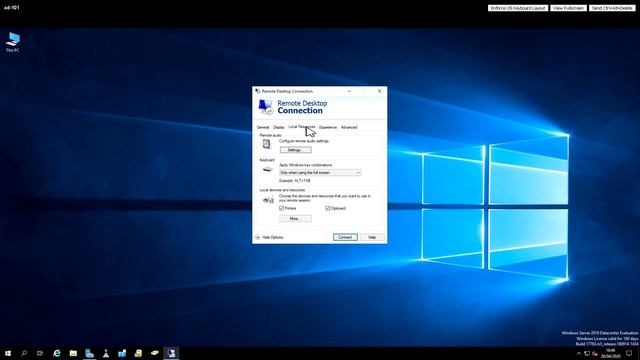This screenshot has height=360, width=640.
Task: Click Remote Desktop Connection title bar icon
Action: tap(258, 91)
